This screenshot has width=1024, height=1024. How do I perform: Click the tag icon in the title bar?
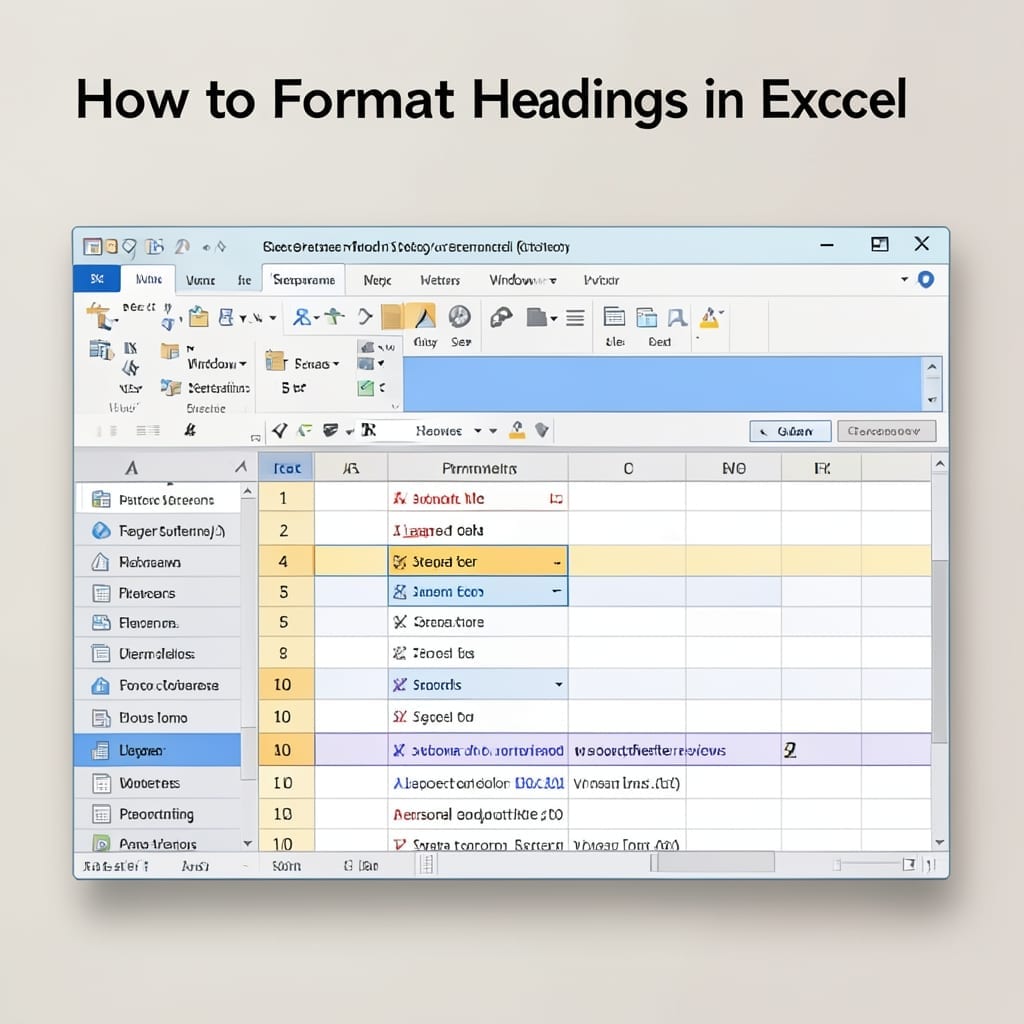tap(129, 247)
